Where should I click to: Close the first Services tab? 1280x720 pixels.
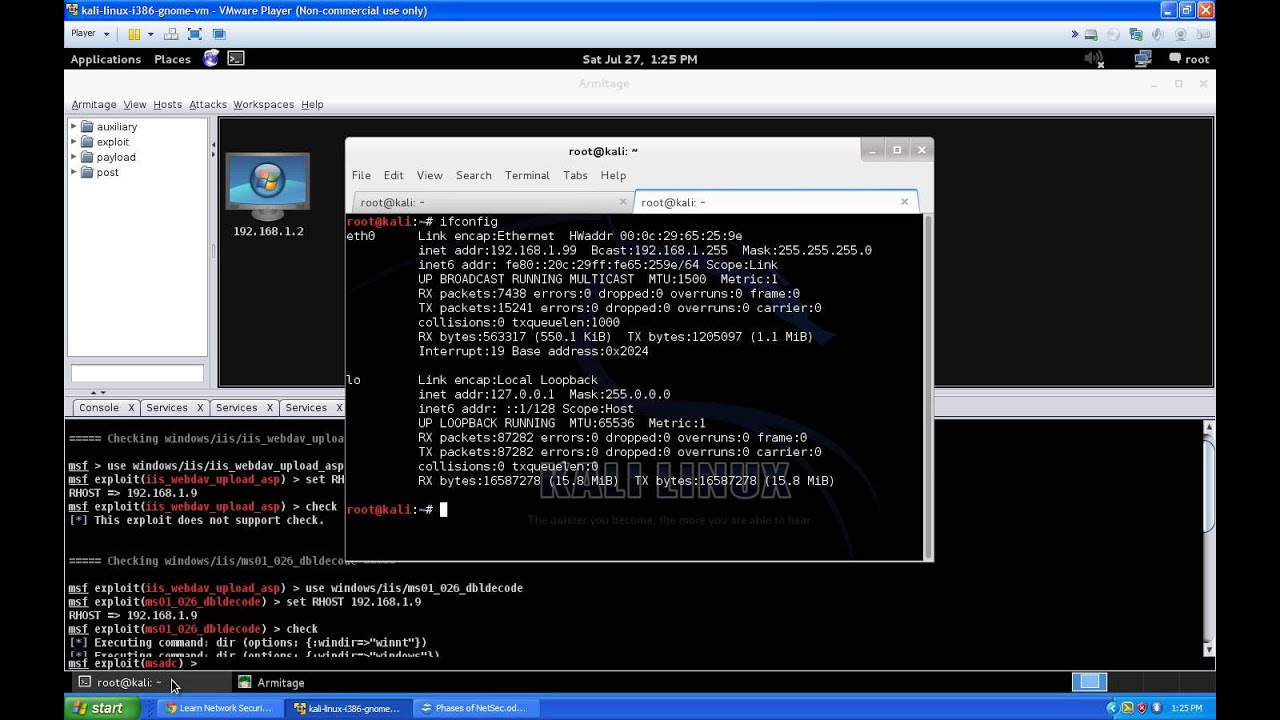tap(200, 408)
